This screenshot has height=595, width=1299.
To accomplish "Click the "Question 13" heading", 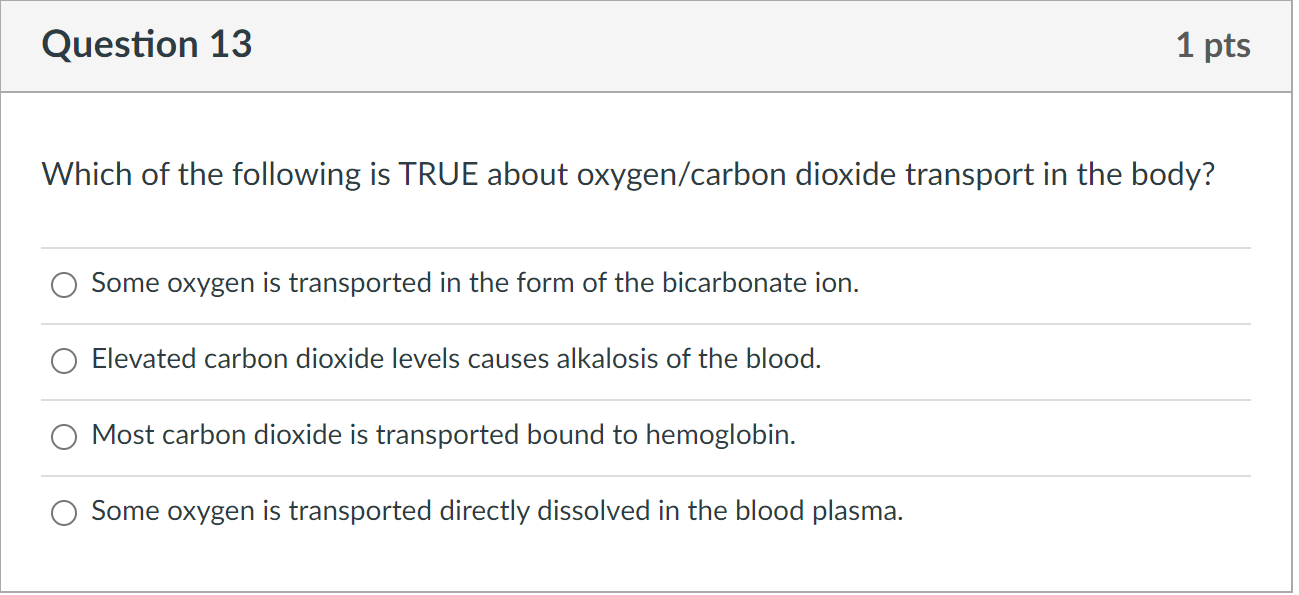I will (x=147, y=45).
